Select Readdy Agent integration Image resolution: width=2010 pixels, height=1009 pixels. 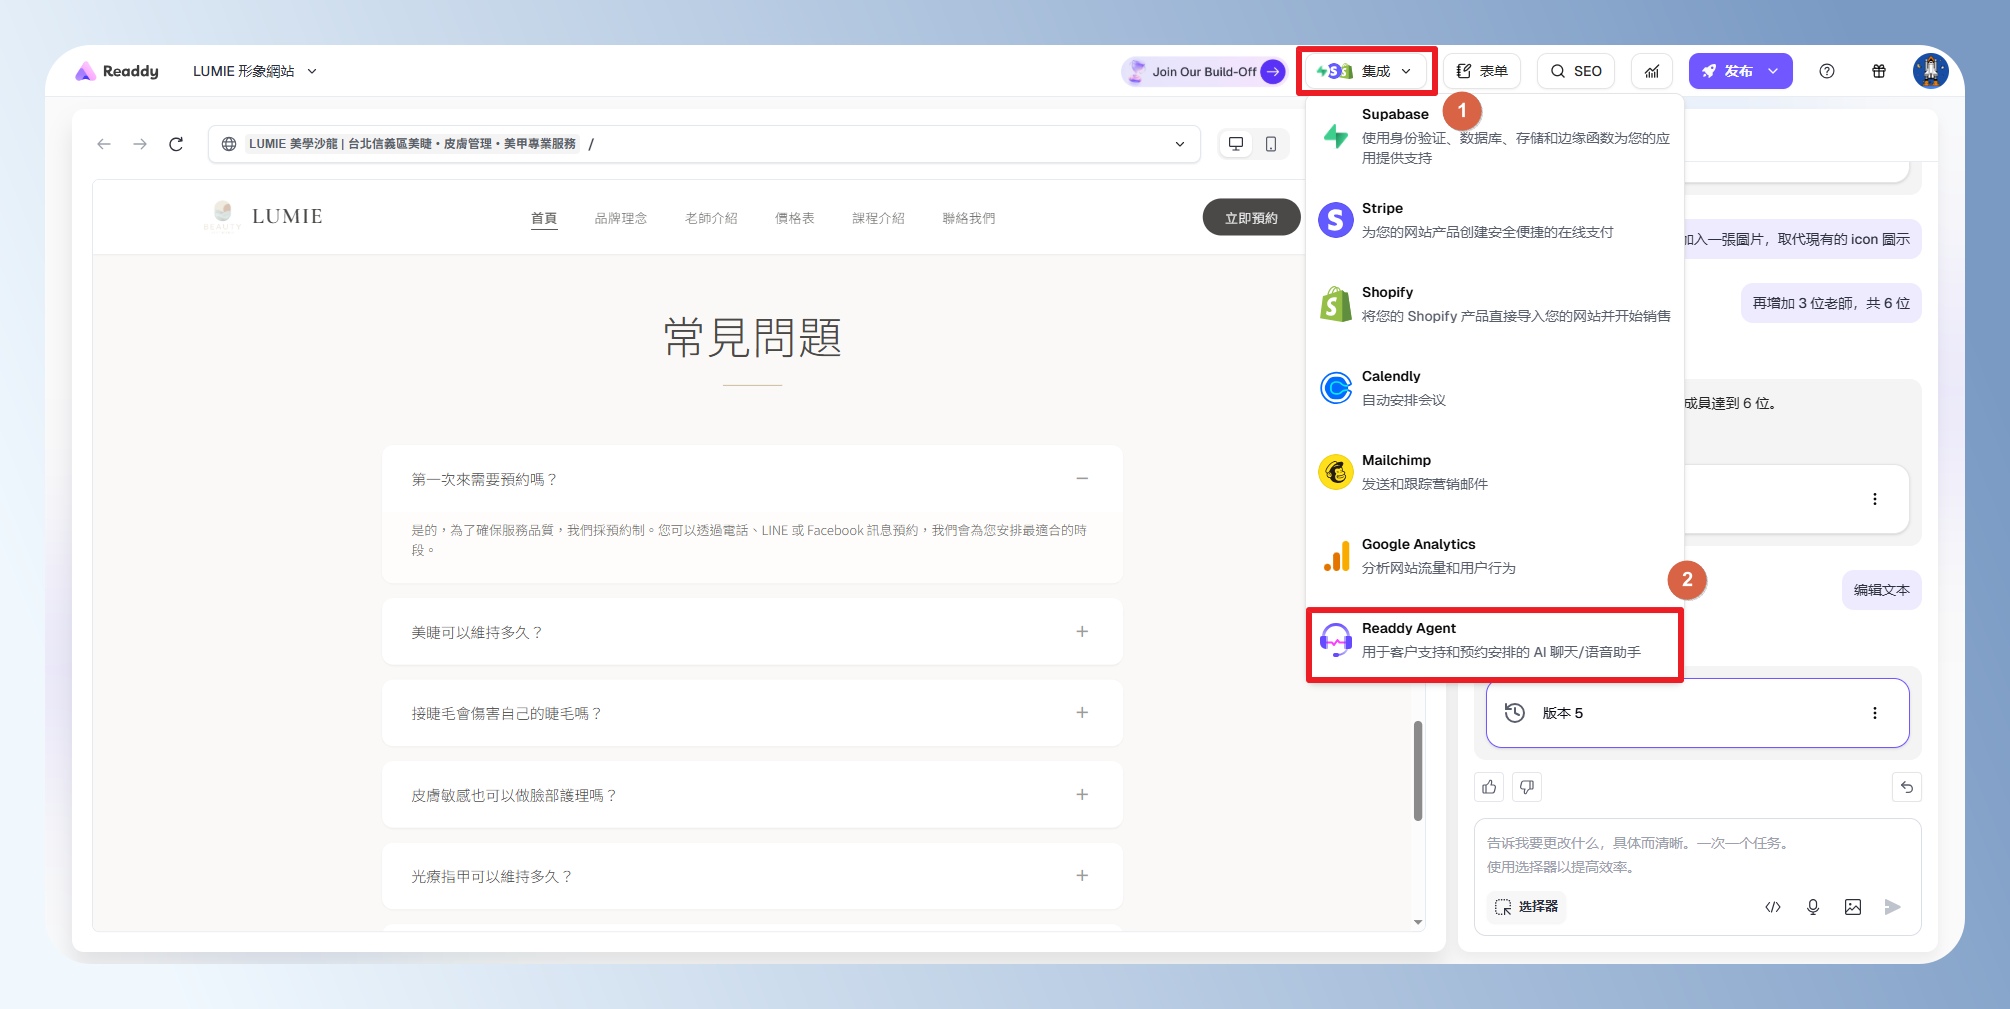(x=1494, y=640)
